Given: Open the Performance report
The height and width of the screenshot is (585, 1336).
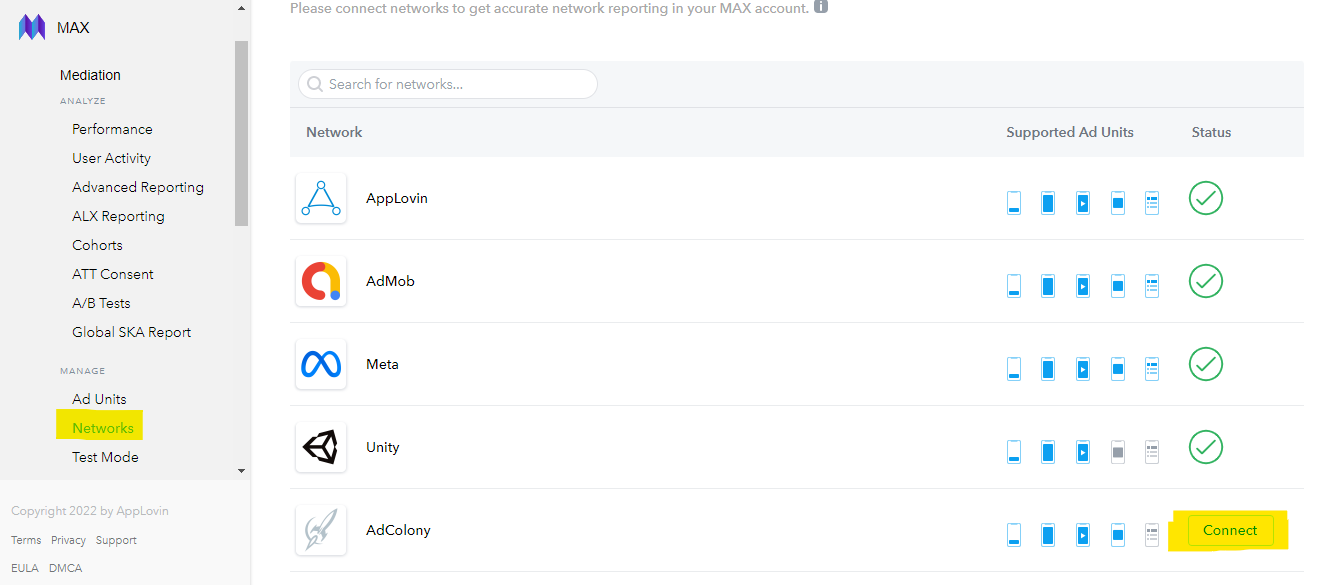Looking at the screenshot, I should coord(112,129).
